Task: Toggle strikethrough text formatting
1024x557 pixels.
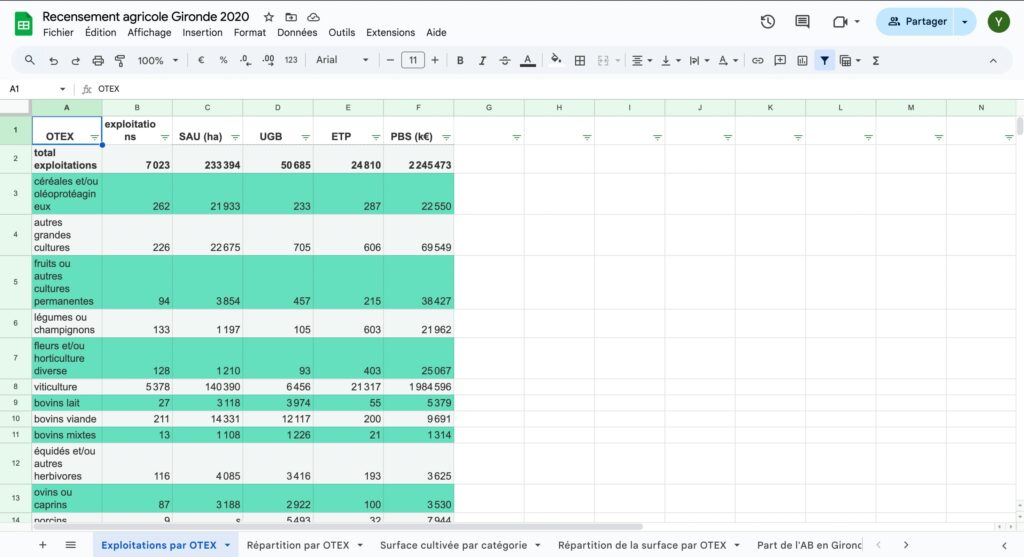Action: click(x=504, y=60)
